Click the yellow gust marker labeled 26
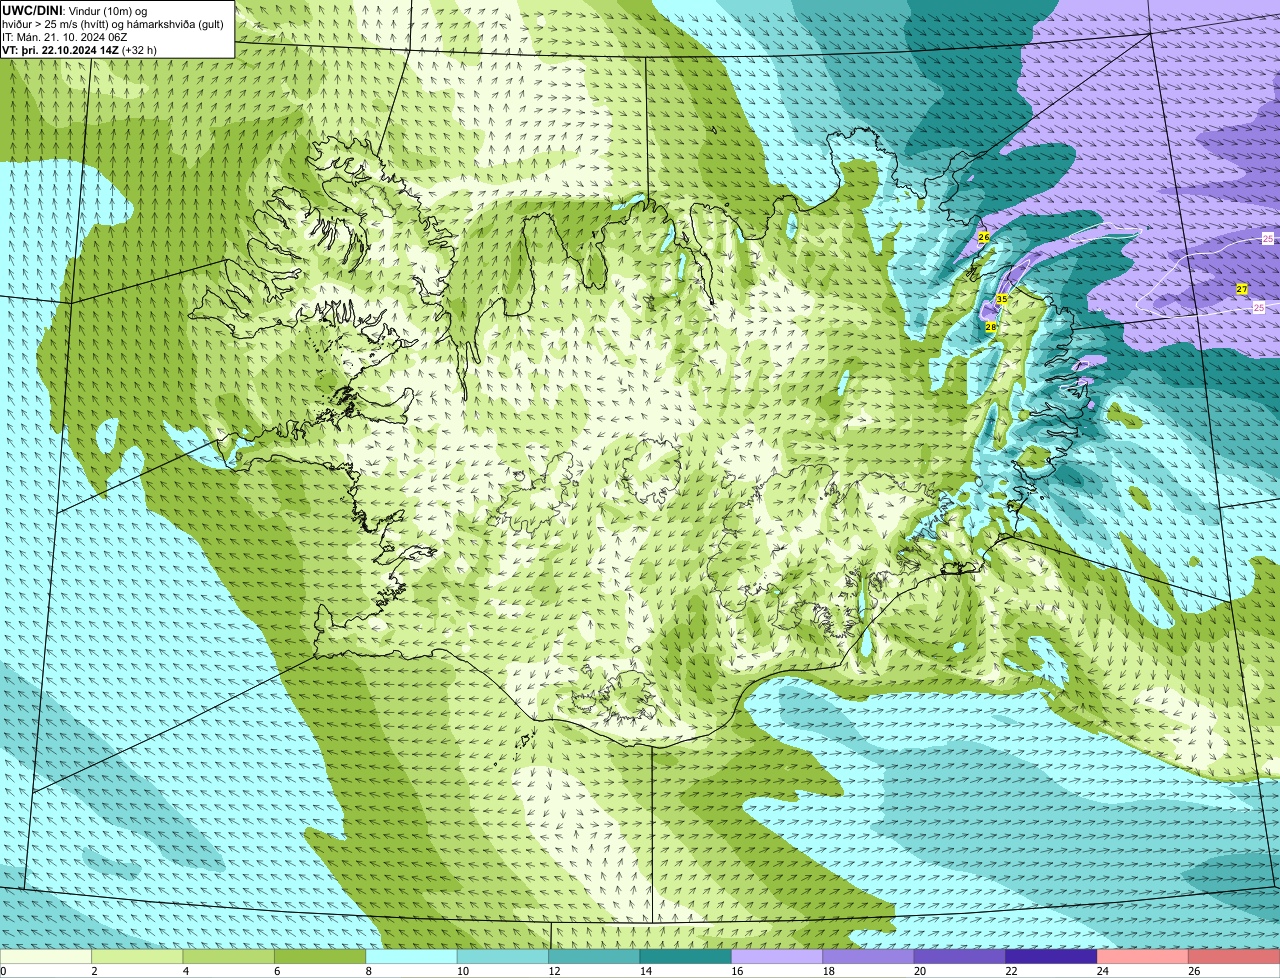1280x978 pixels. [984, 238]
